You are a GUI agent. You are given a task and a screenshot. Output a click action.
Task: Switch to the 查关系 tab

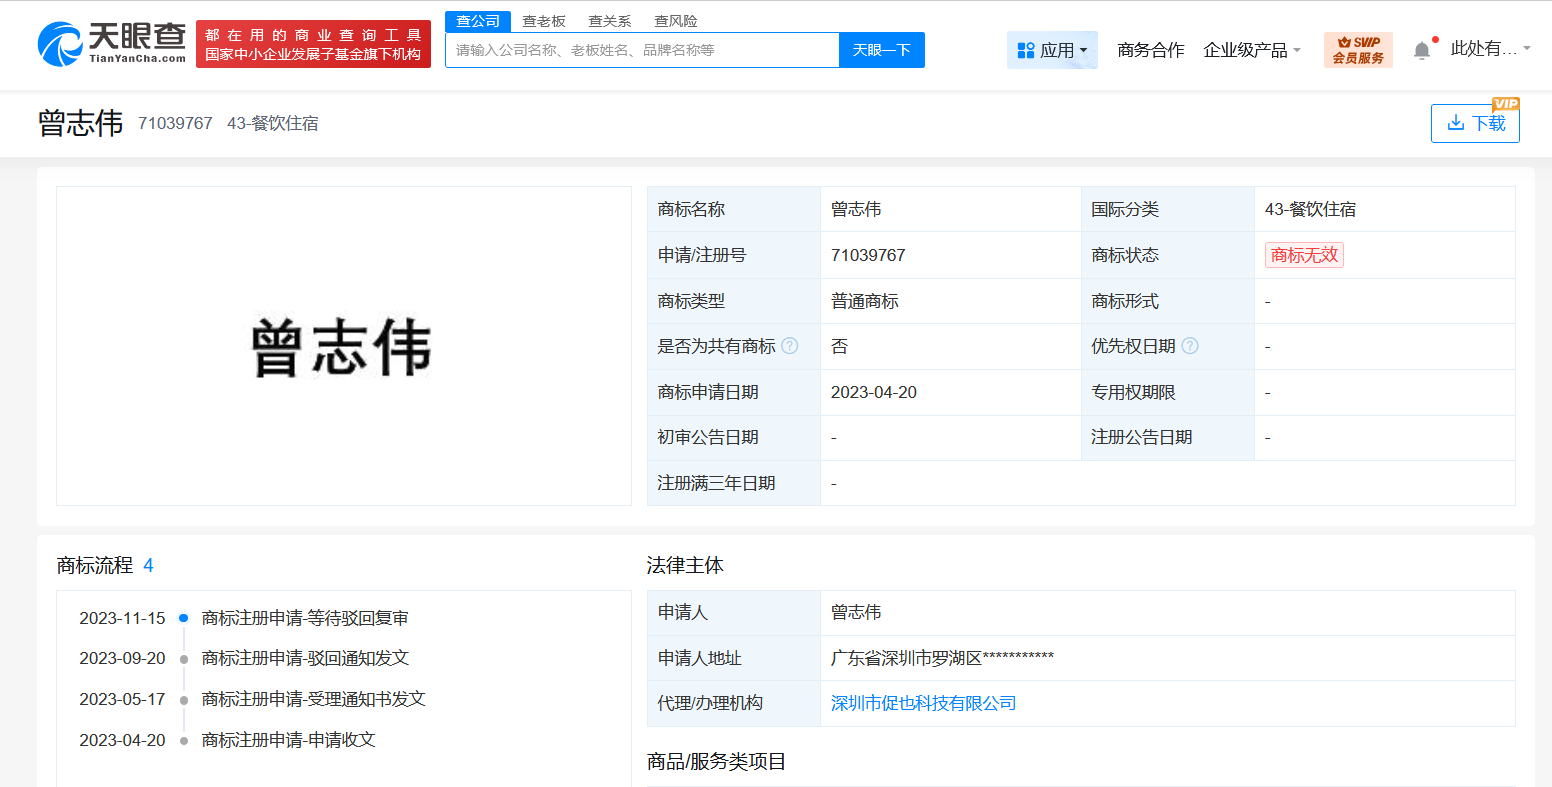pos(610,21)
